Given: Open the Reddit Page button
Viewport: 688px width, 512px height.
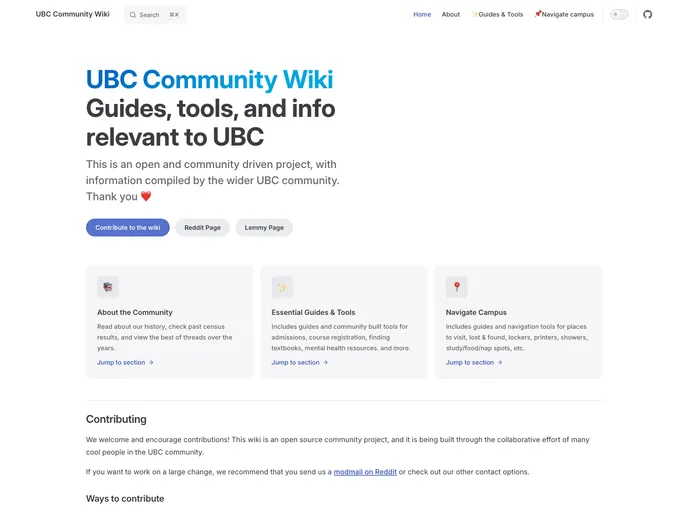Looking at the screenshot, I should [202, 228].
